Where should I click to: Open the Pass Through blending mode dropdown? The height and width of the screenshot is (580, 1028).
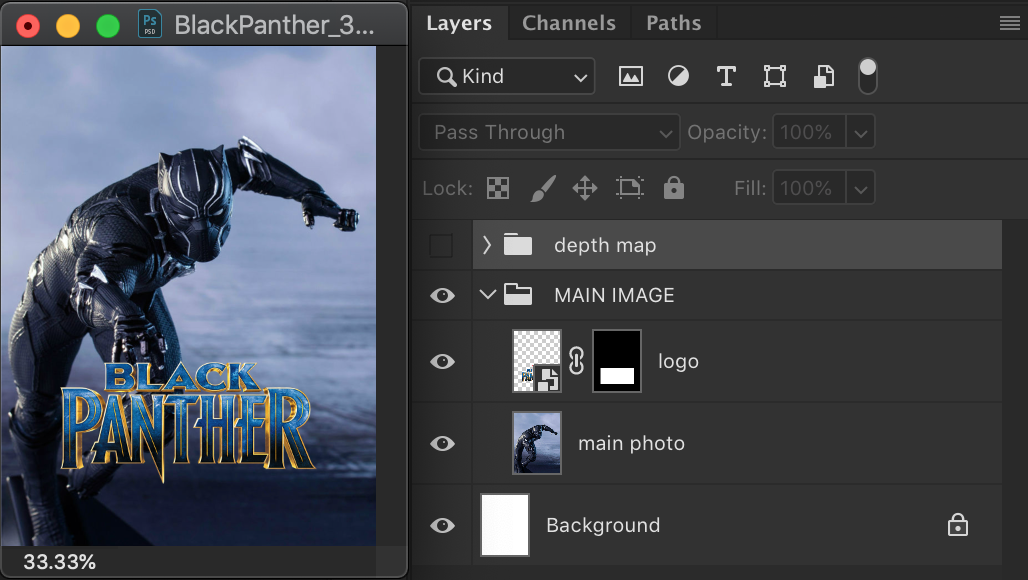pyautogui.click(x=549, y=132)
